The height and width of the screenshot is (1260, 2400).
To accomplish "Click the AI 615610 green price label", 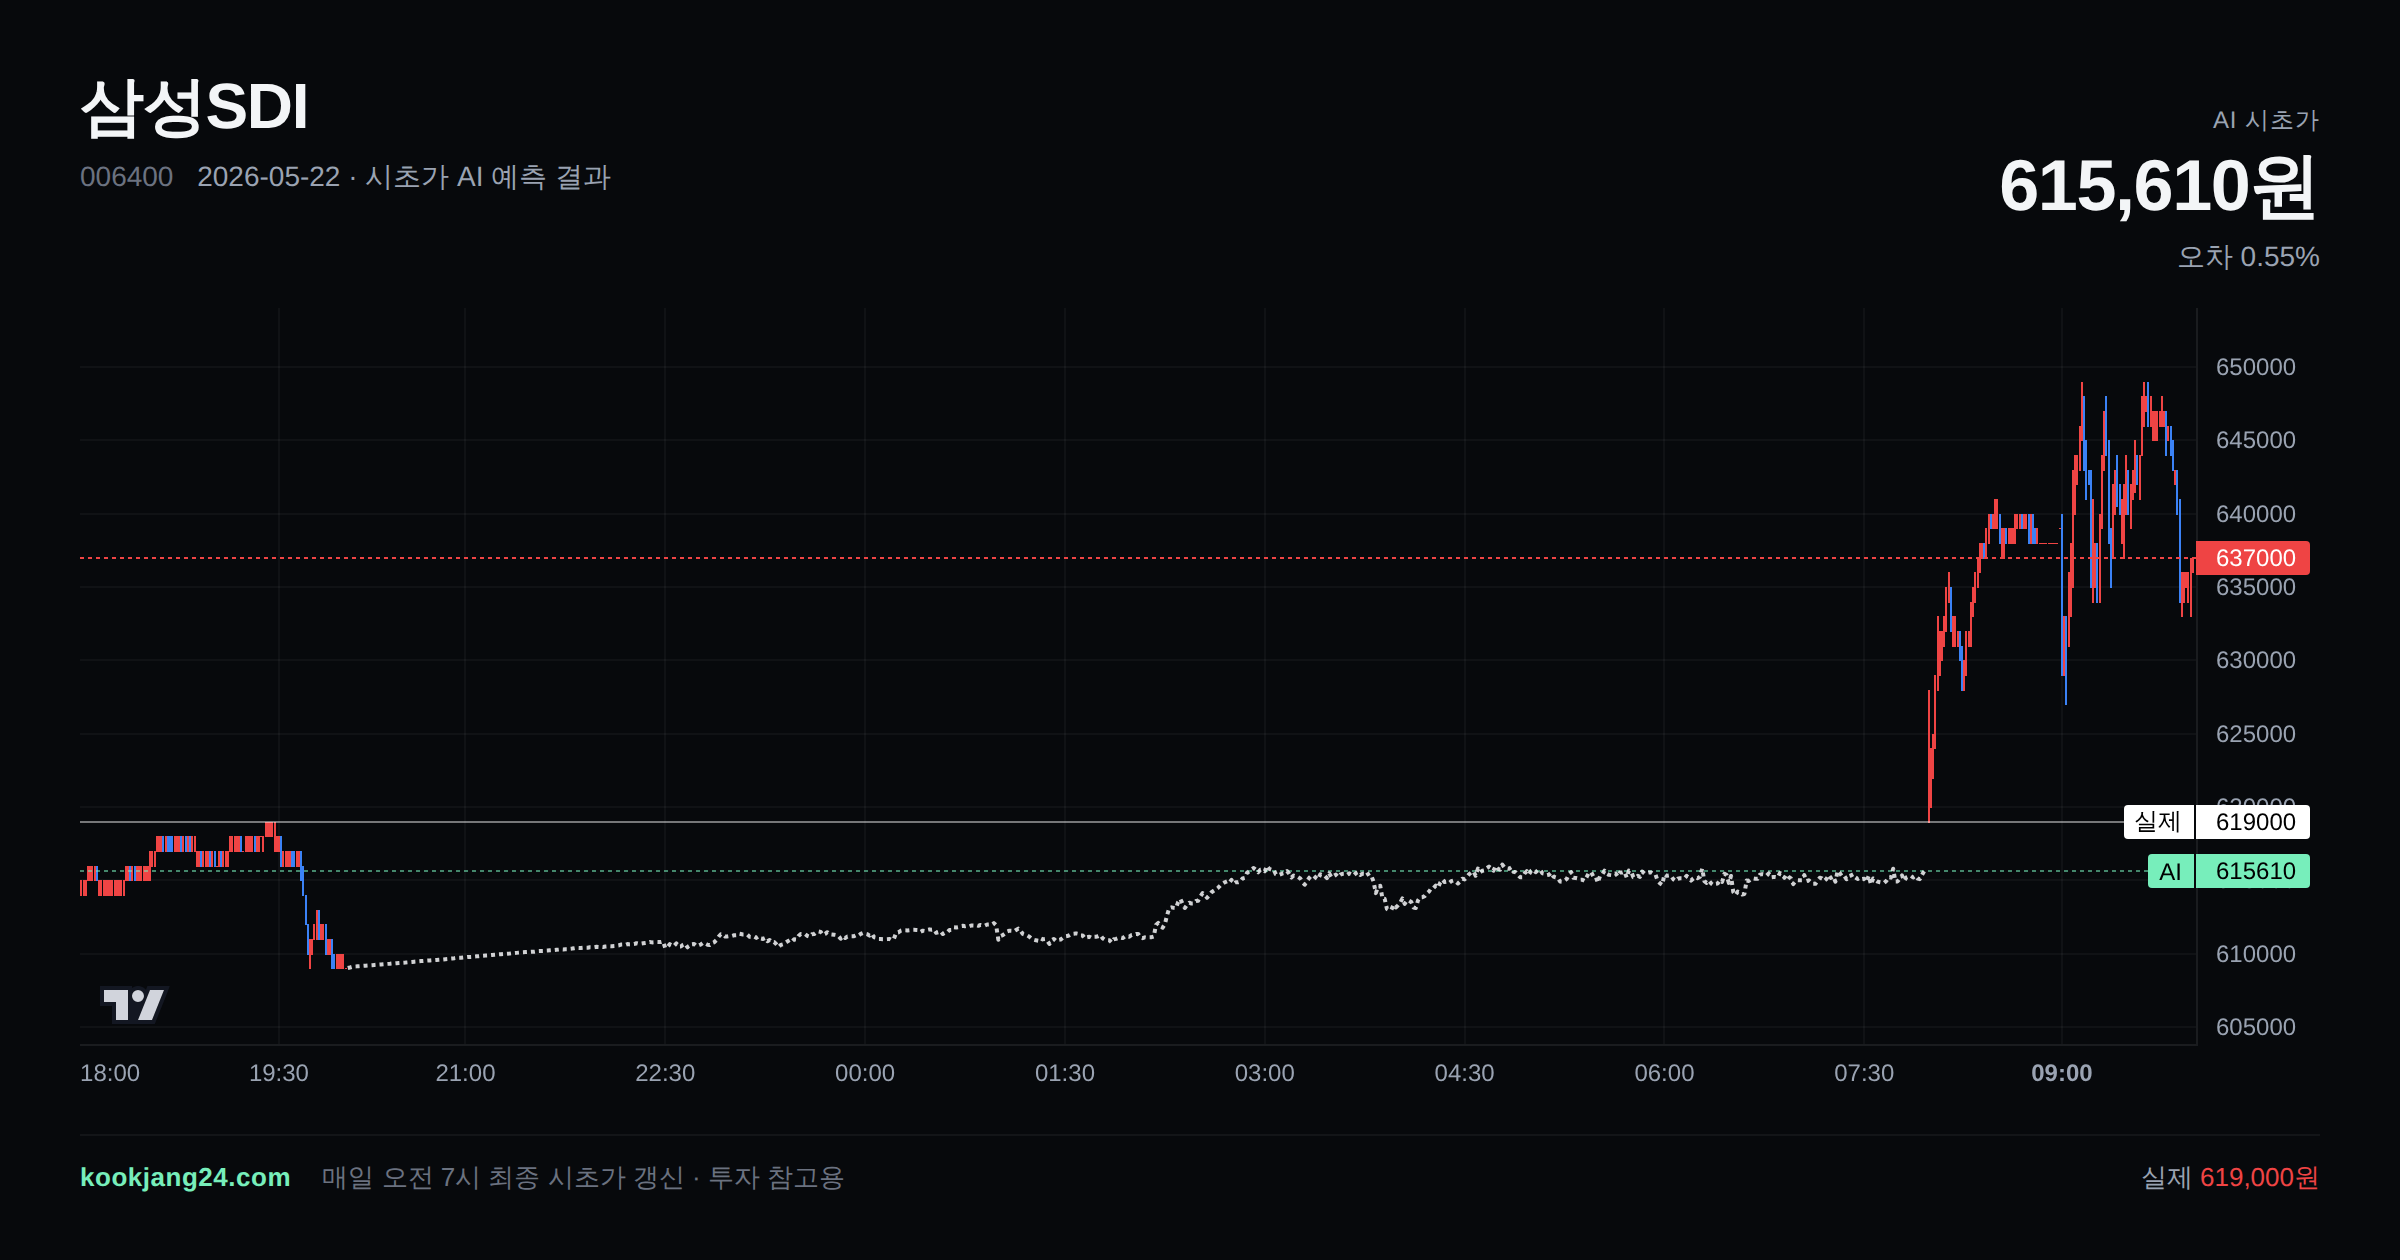I will pos(2228,871).
